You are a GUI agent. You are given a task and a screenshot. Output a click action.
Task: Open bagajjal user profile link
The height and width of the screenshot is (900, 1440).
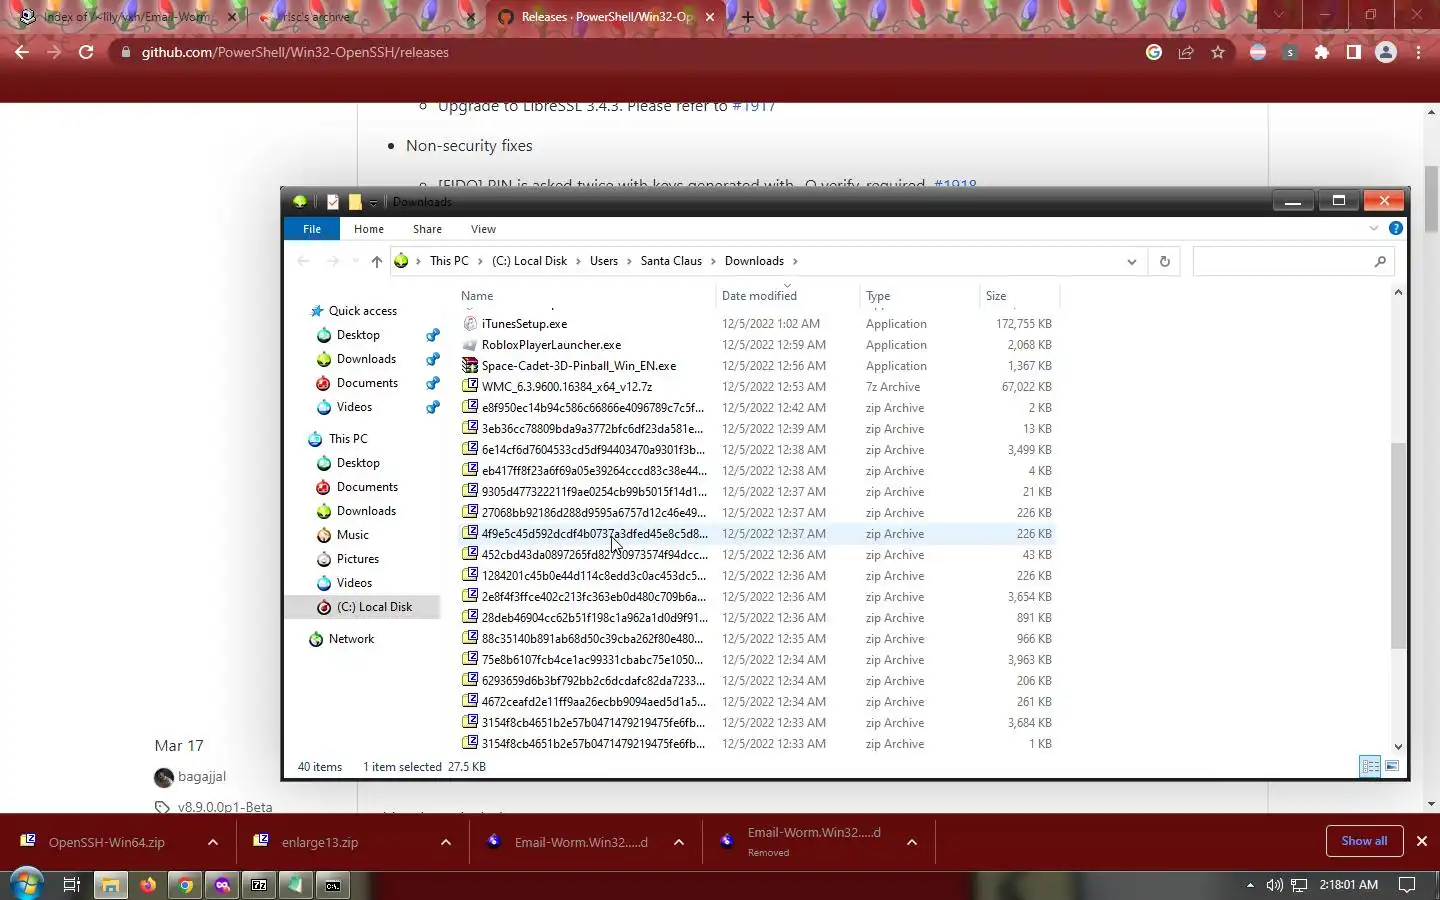coord(202,776)
